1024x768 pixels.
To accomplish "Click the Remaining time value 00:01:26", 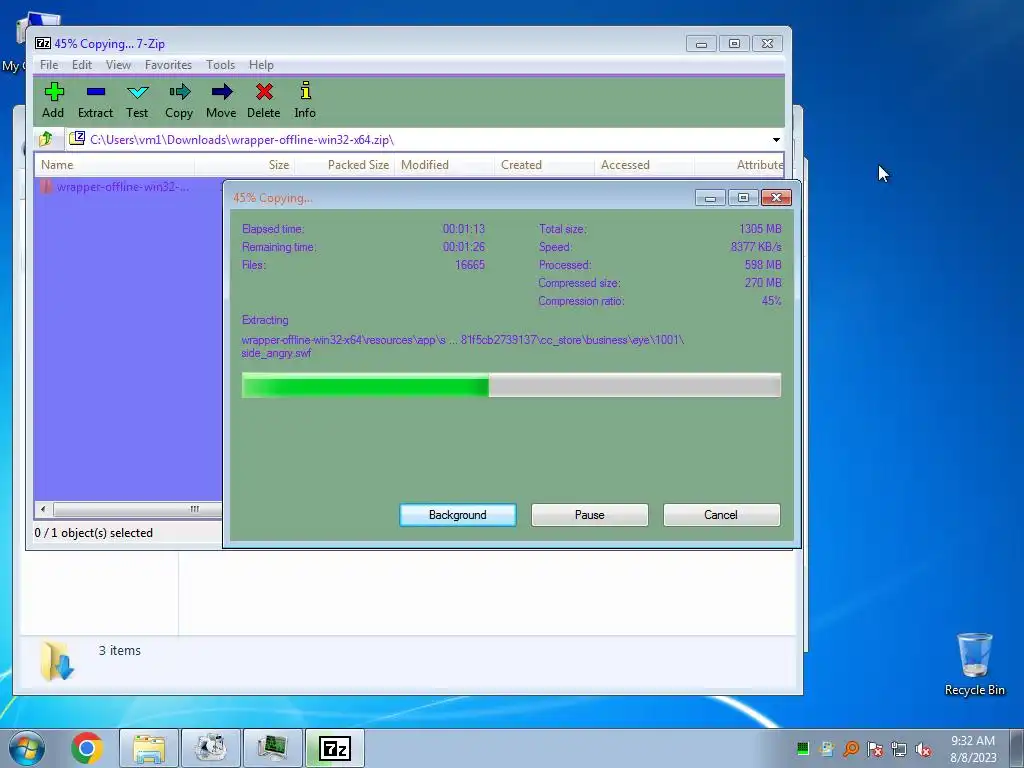I will click(x=464, y=247).
